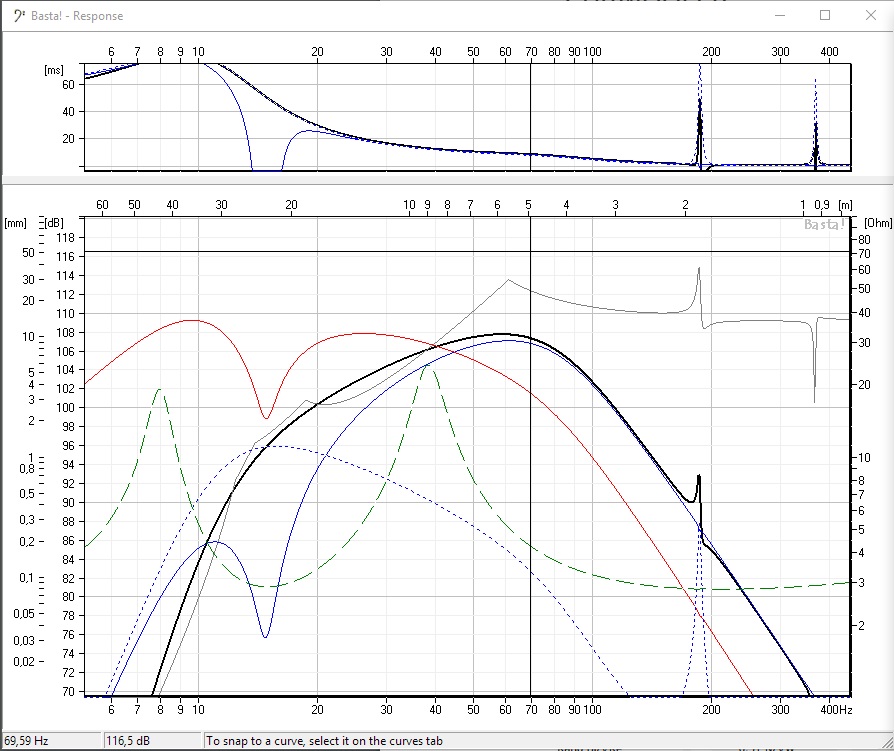This screenshot has height=751, width=894.
Task: Click the green dashed peak near 40 Hz
Action: (430, 366)
